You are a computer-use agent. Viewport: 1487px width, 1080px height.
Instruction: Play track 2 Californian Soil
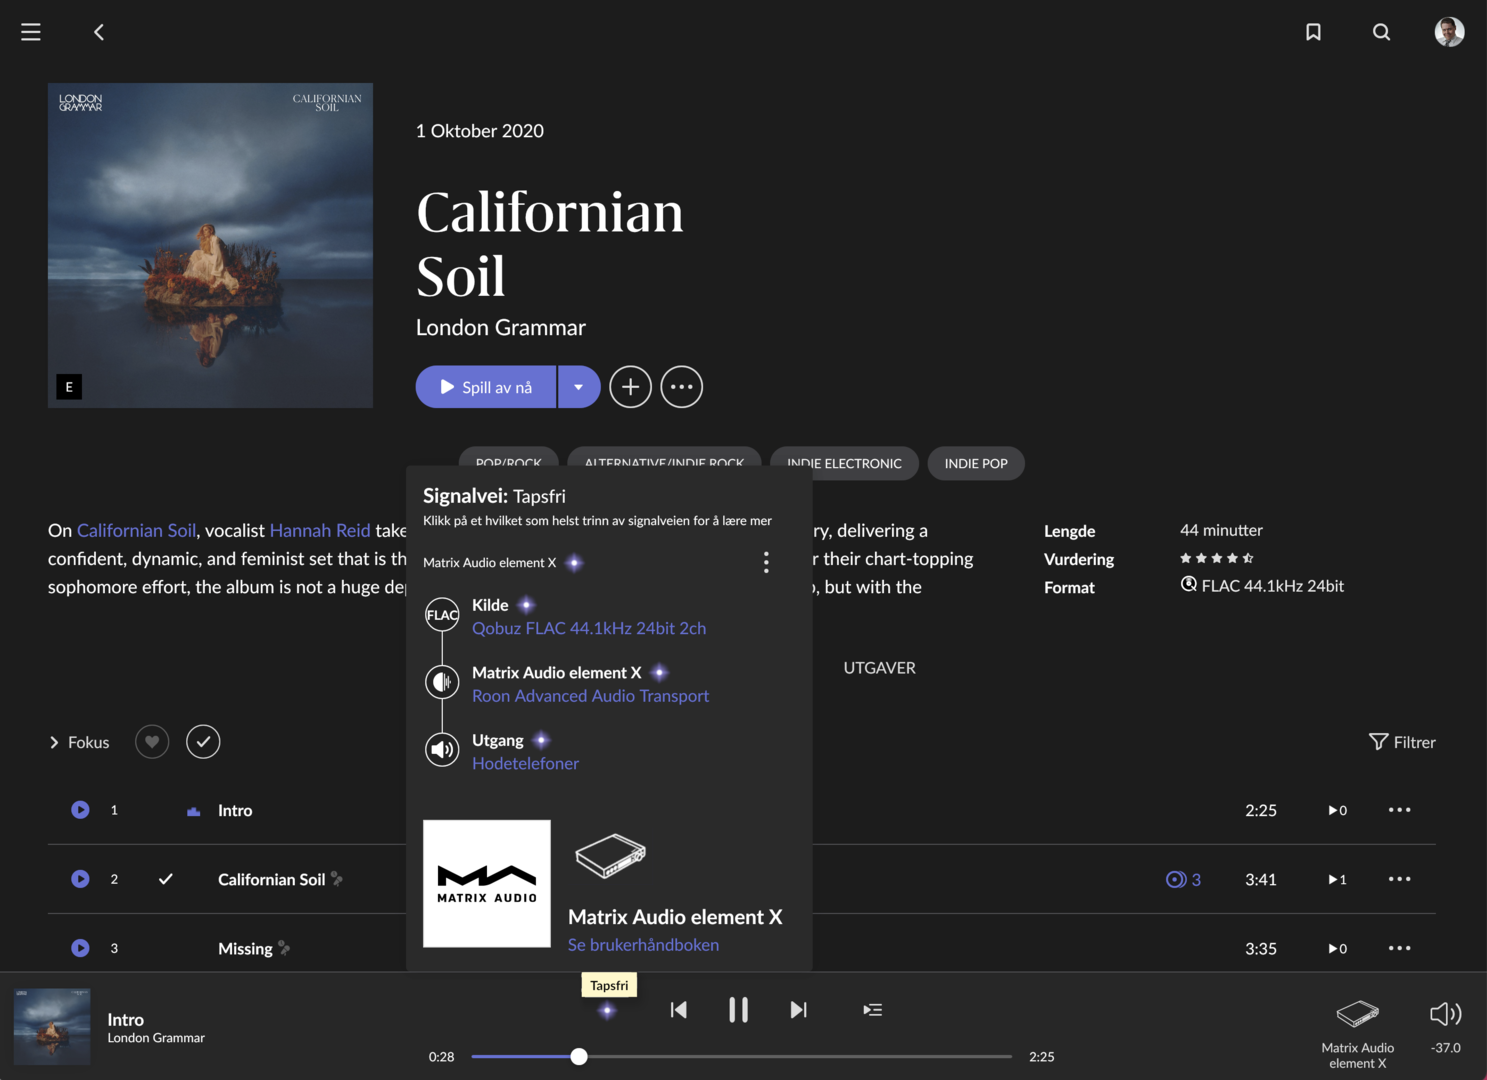coord(80,879)
